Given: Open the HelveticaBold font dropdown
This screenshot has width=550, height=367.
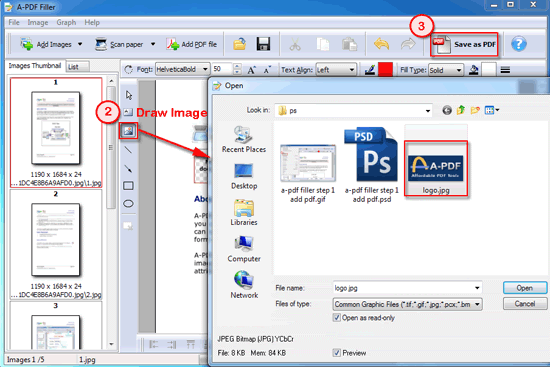Looking at the screenshot, I should [x=182, y=69].
